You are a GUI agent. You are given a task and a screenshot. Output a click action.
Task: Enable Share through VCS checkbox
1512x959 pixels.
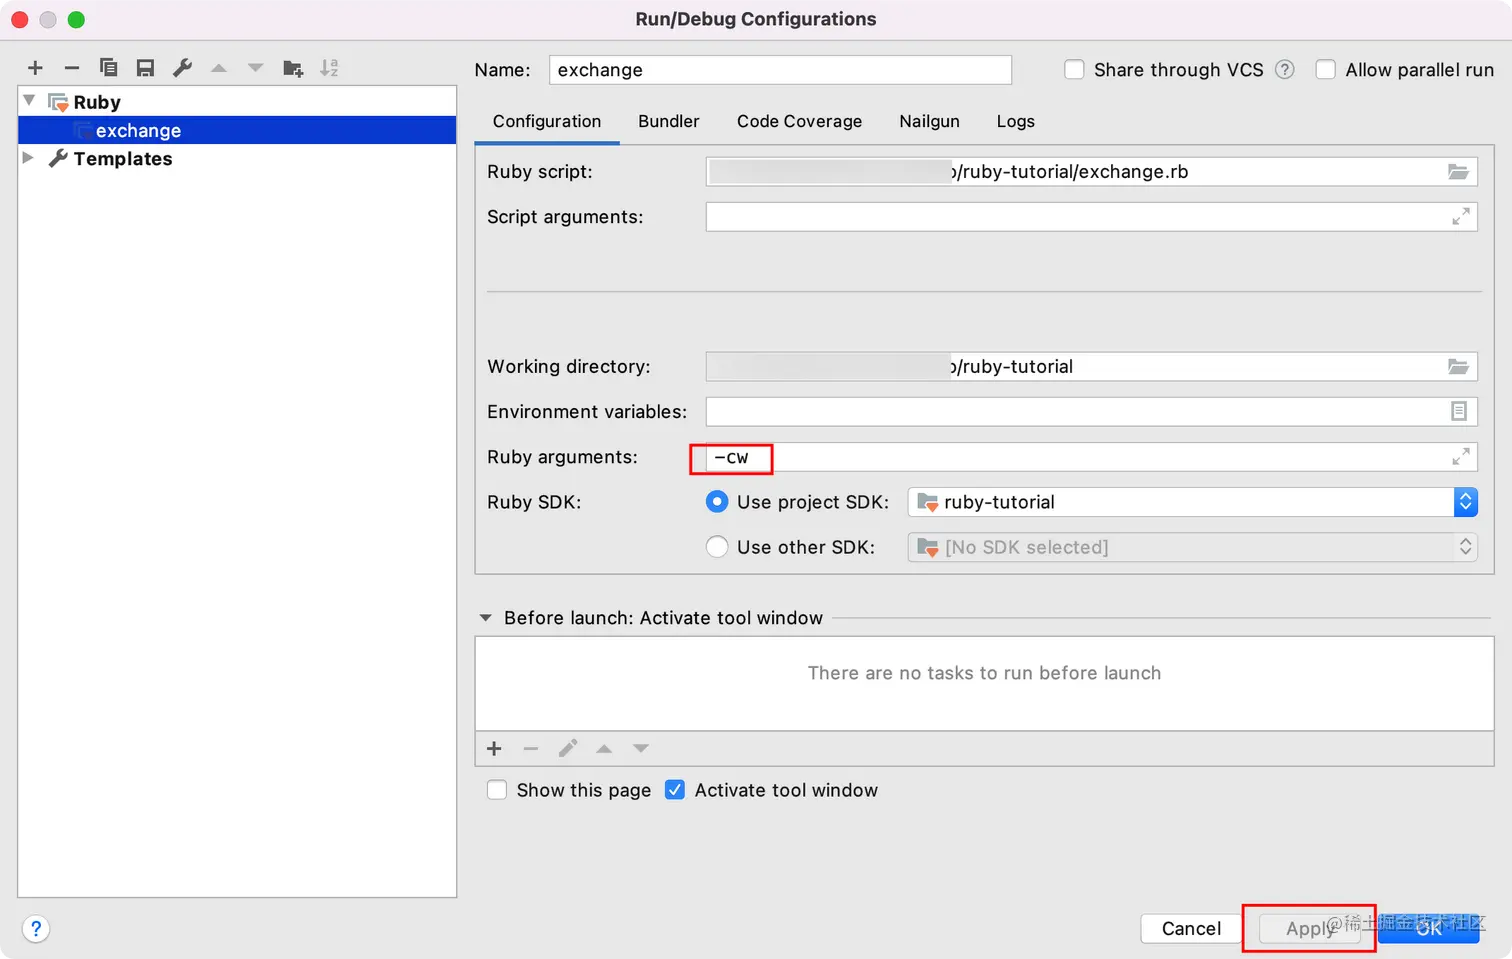pos(1074,70)
